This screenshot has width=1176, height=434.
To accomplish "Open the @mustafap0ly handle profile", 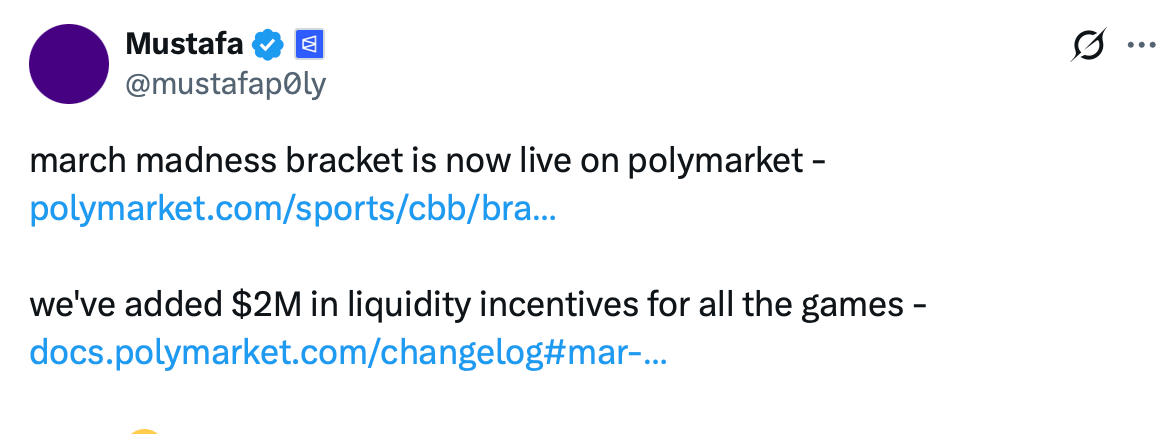I will (224, 84).
